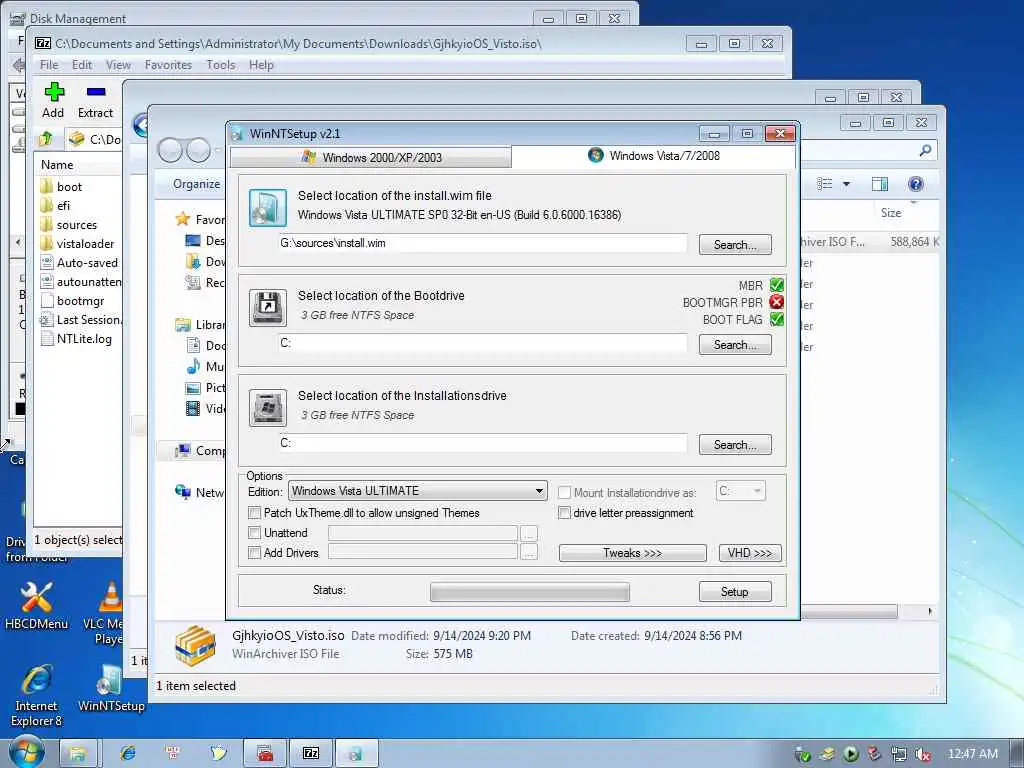This screenshot has height=768, width=1024.
Task: Click Search for the Installationsdrive
Action: tap(735, 445)
